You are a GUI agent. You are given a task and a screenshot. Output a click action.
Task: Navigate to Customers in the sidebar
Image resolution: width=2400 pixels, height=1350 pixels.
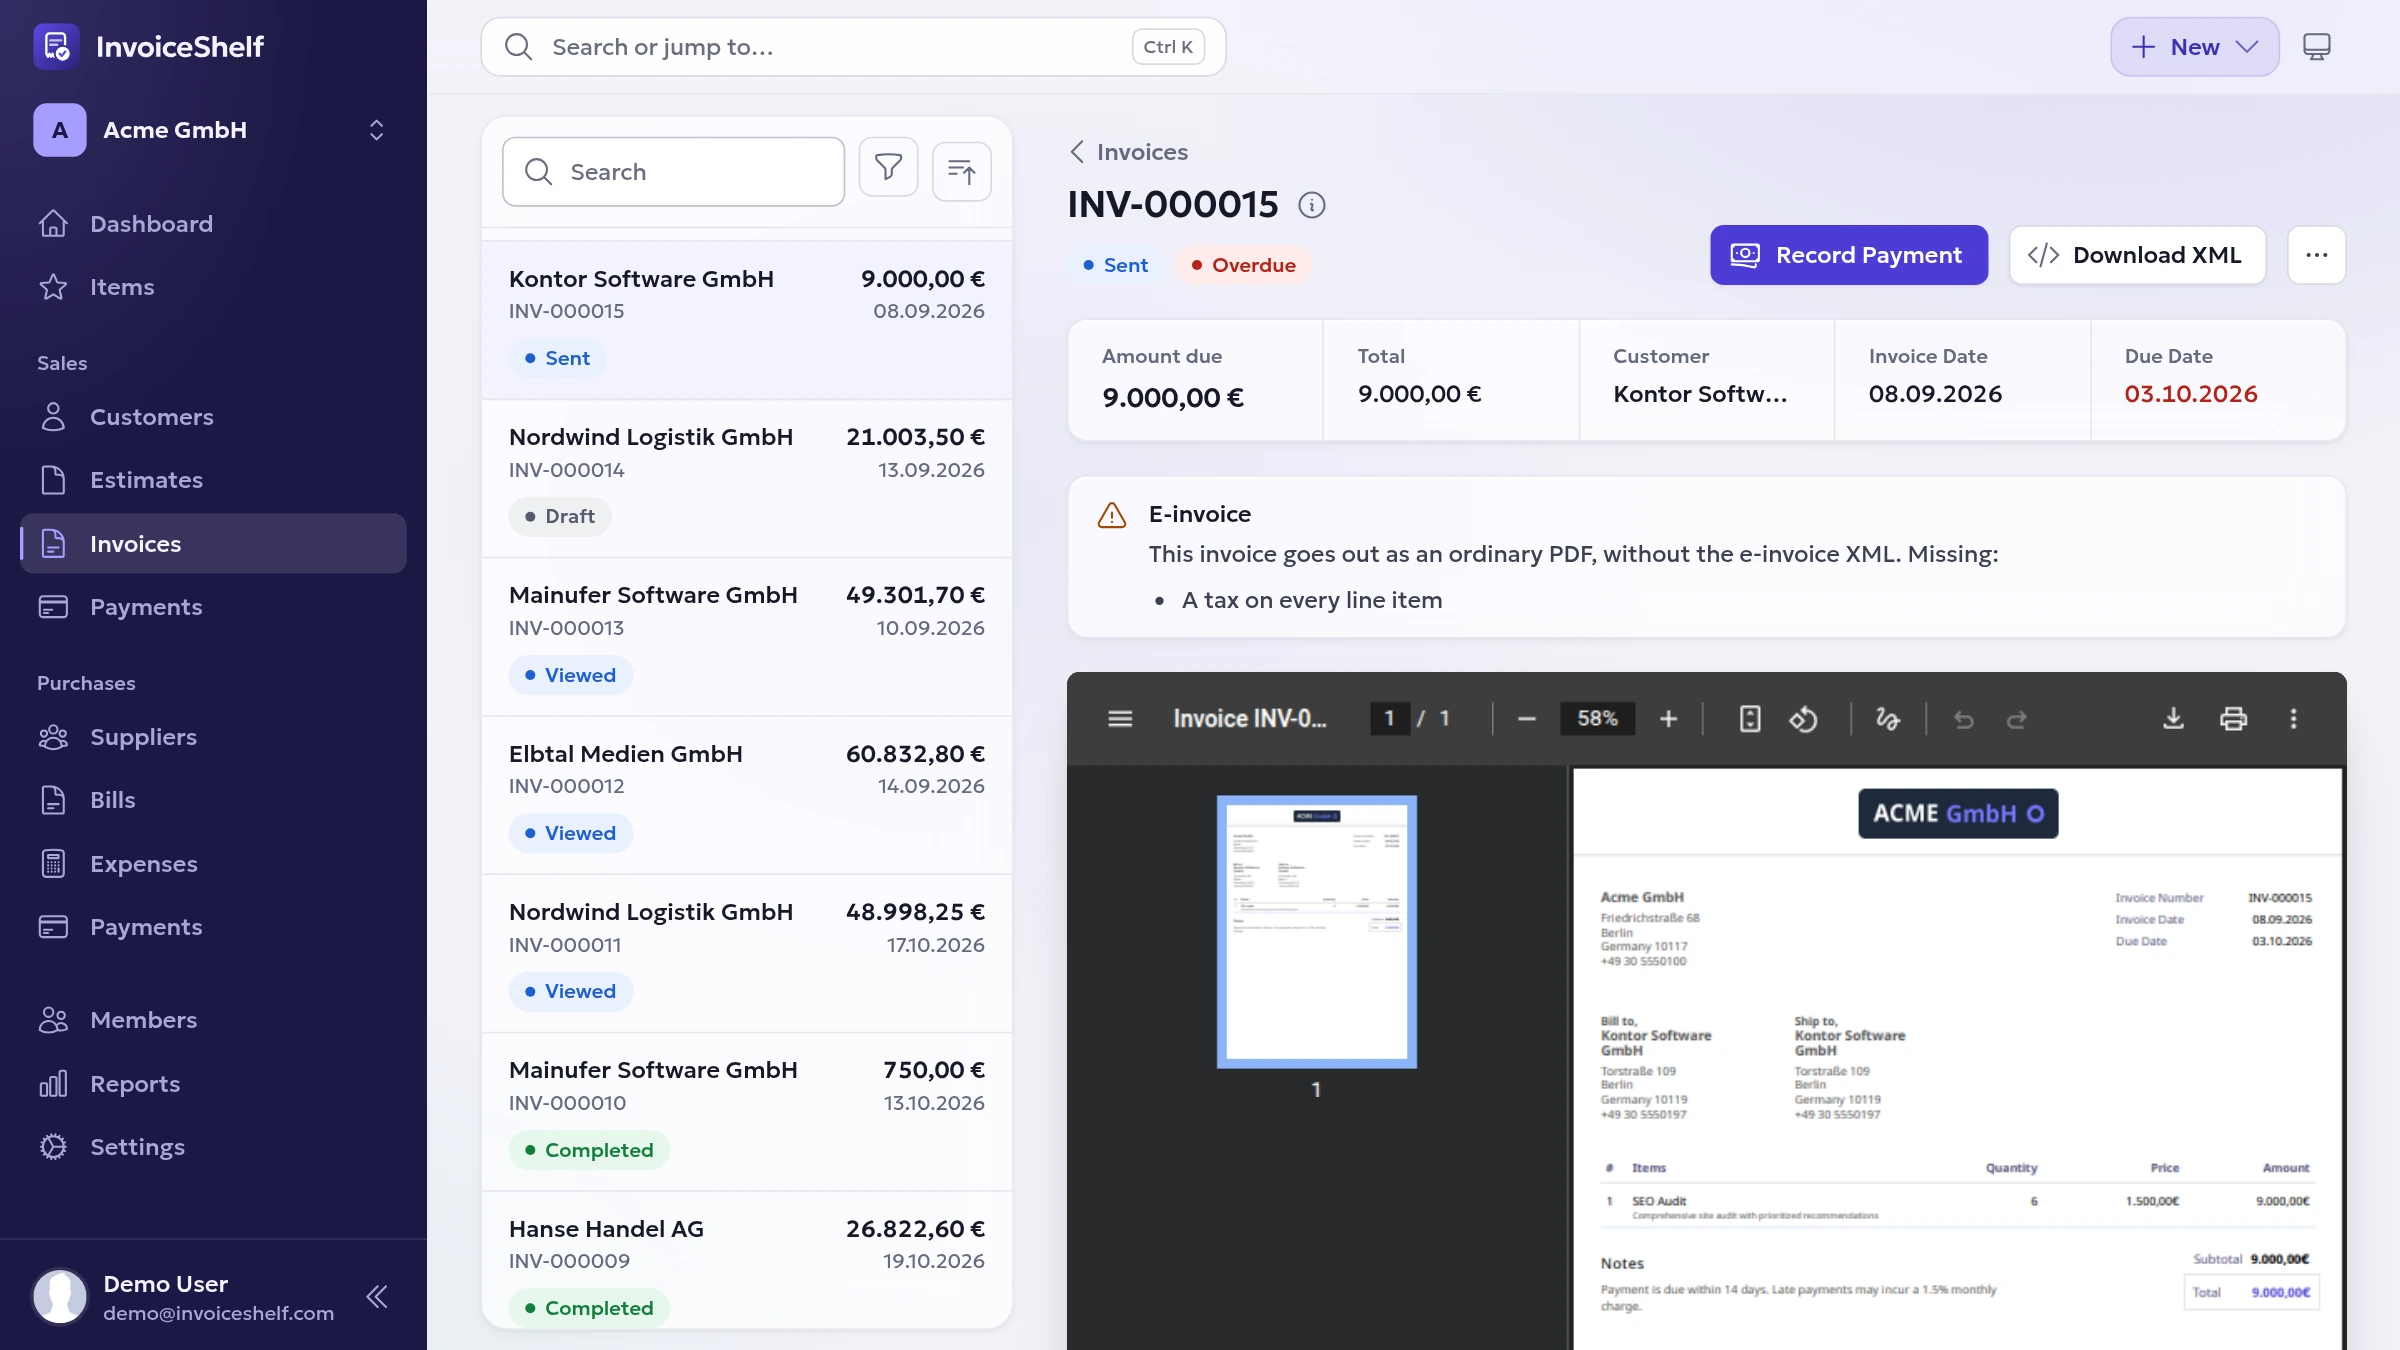pos(213,417)
